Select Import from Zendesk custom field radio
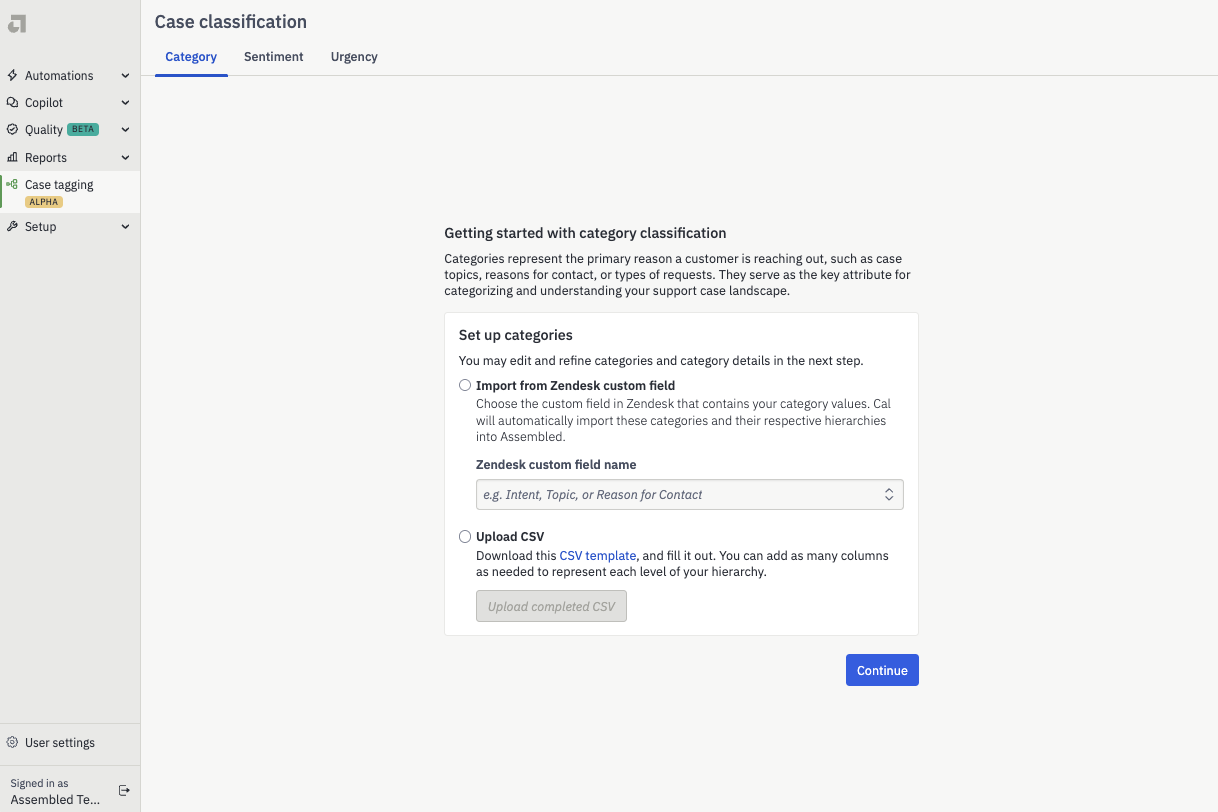 (465, 385)
